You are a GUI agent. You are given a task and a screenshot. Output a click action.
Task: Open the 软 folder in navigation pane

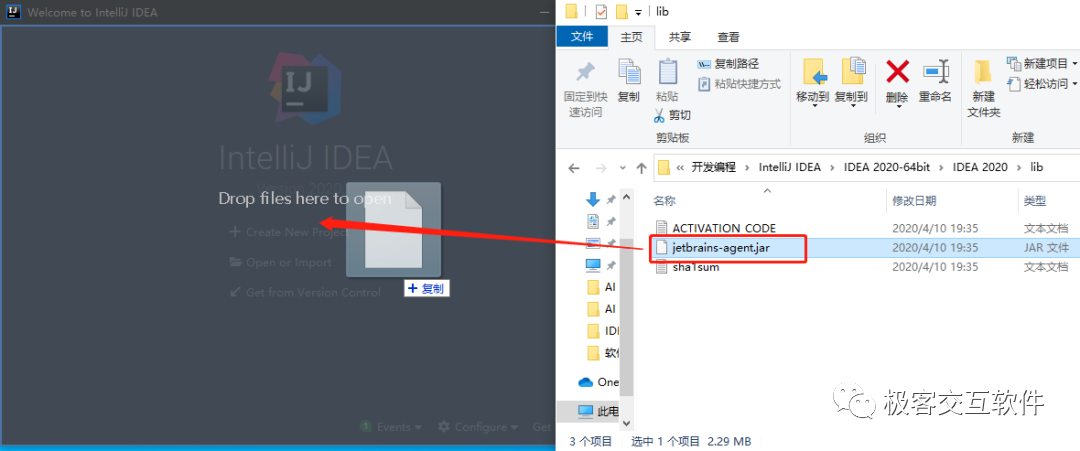(603, 353)
